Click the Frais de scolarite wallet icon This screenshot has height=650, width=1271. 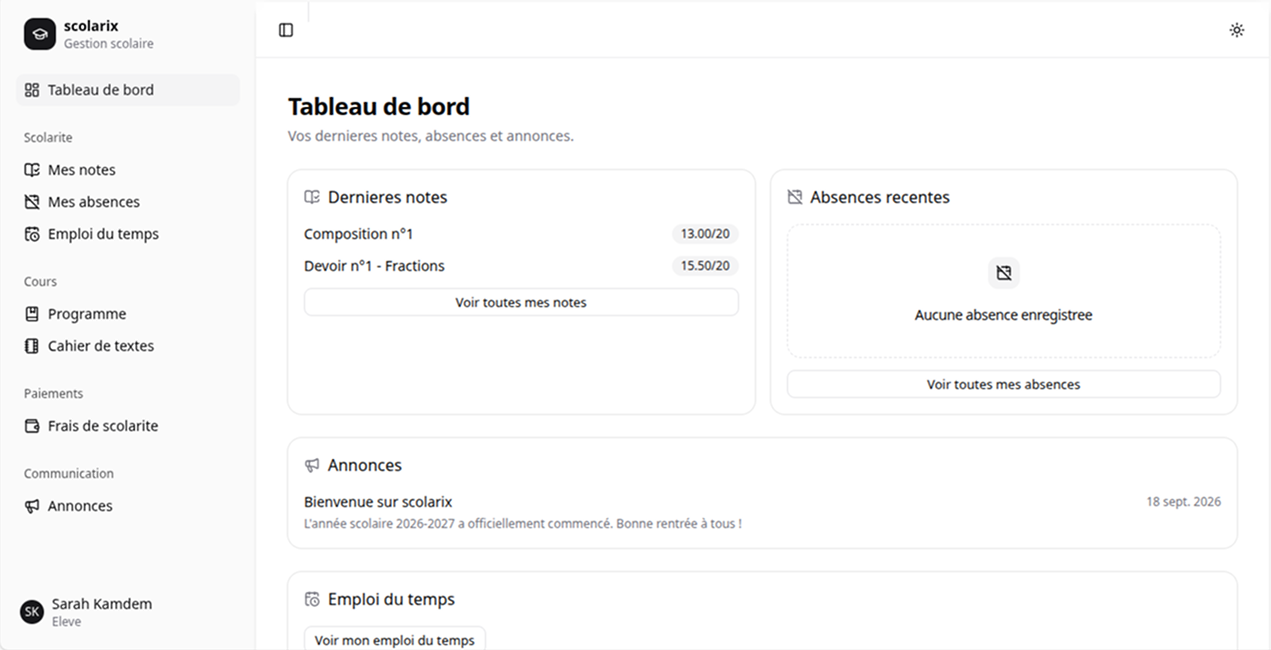[32, 426]
